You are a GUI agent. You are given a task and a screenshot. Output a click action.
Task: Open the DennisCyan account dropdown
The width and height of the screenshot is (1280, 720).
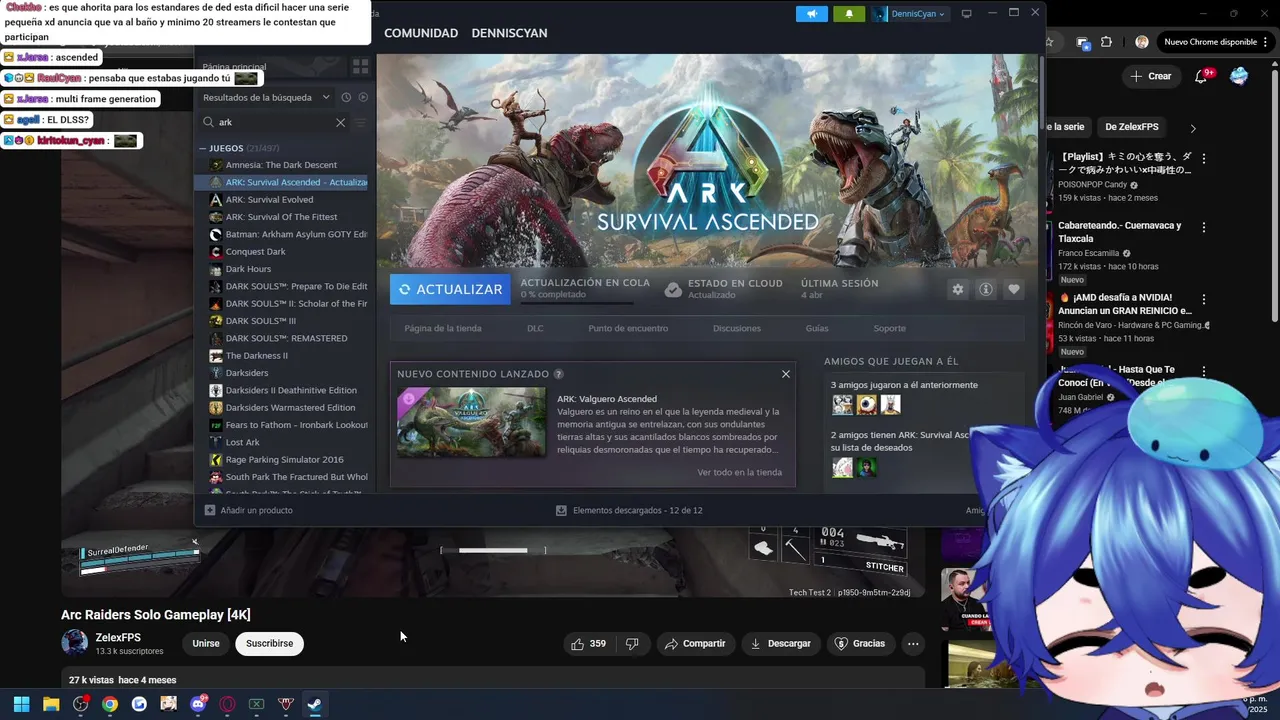(x=910, y=14)
